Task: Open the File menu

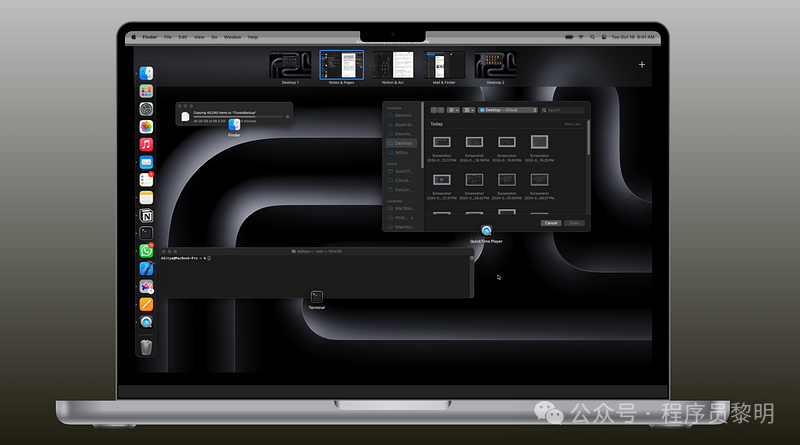Action: tap(168, 37)
